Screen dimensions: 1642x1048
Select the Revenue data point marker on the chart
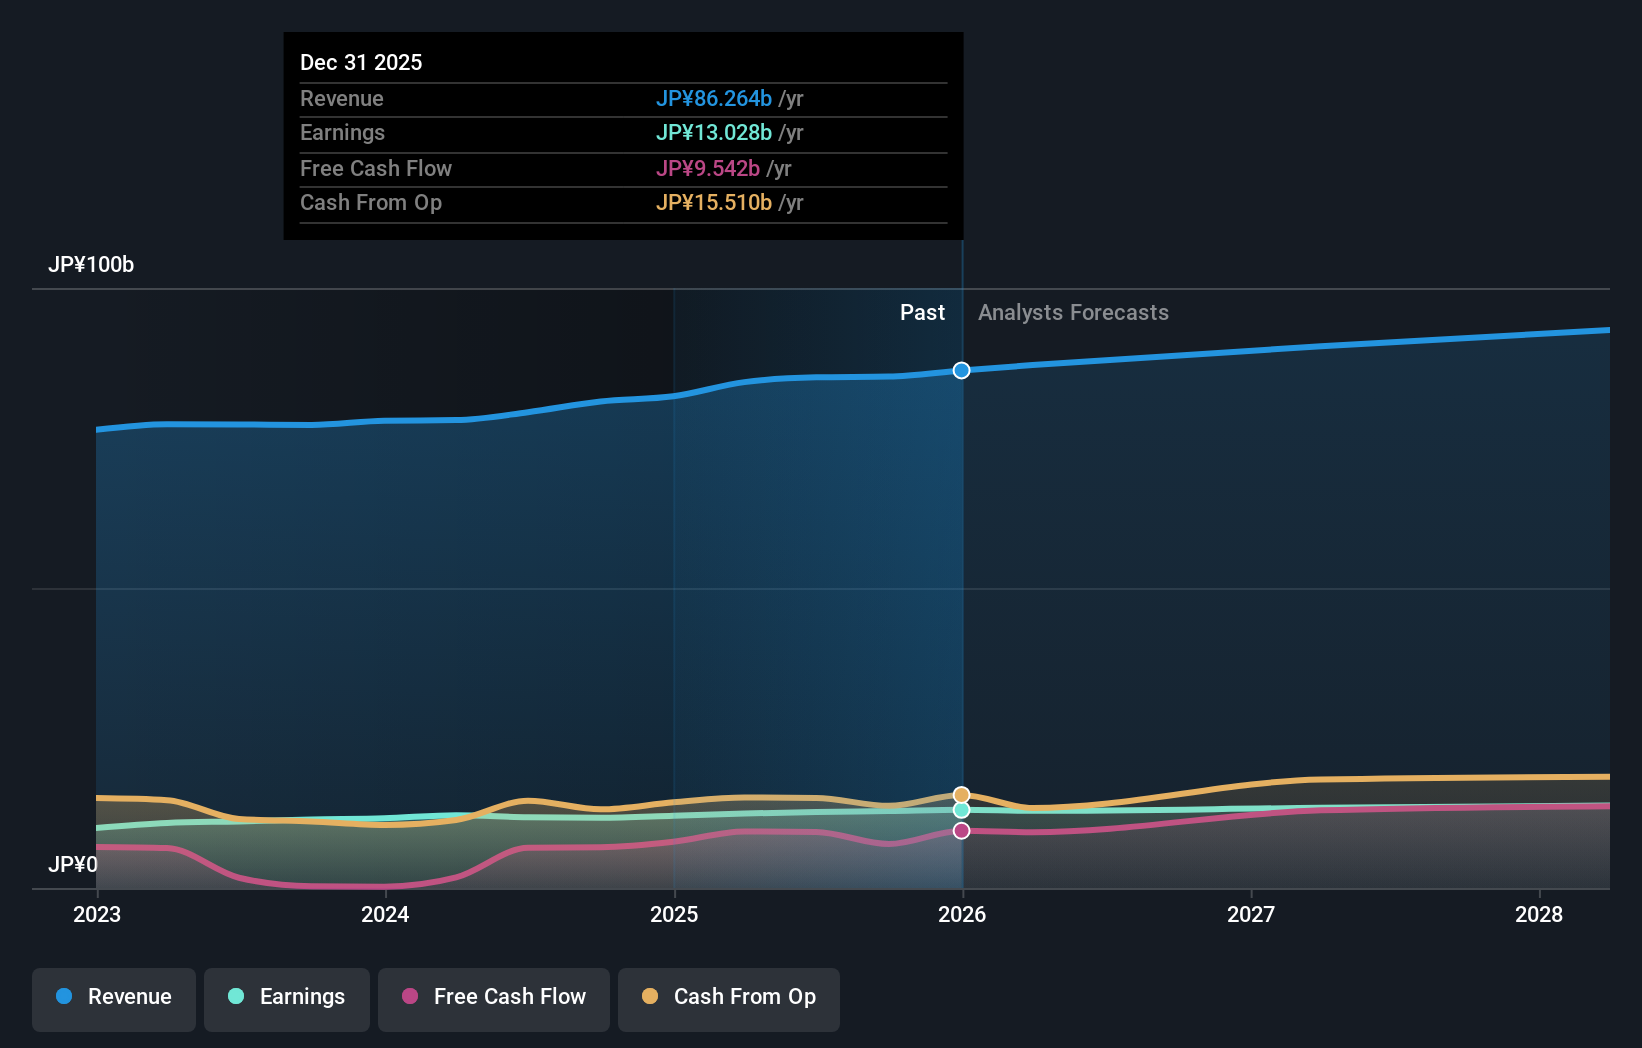pos(961,370)
